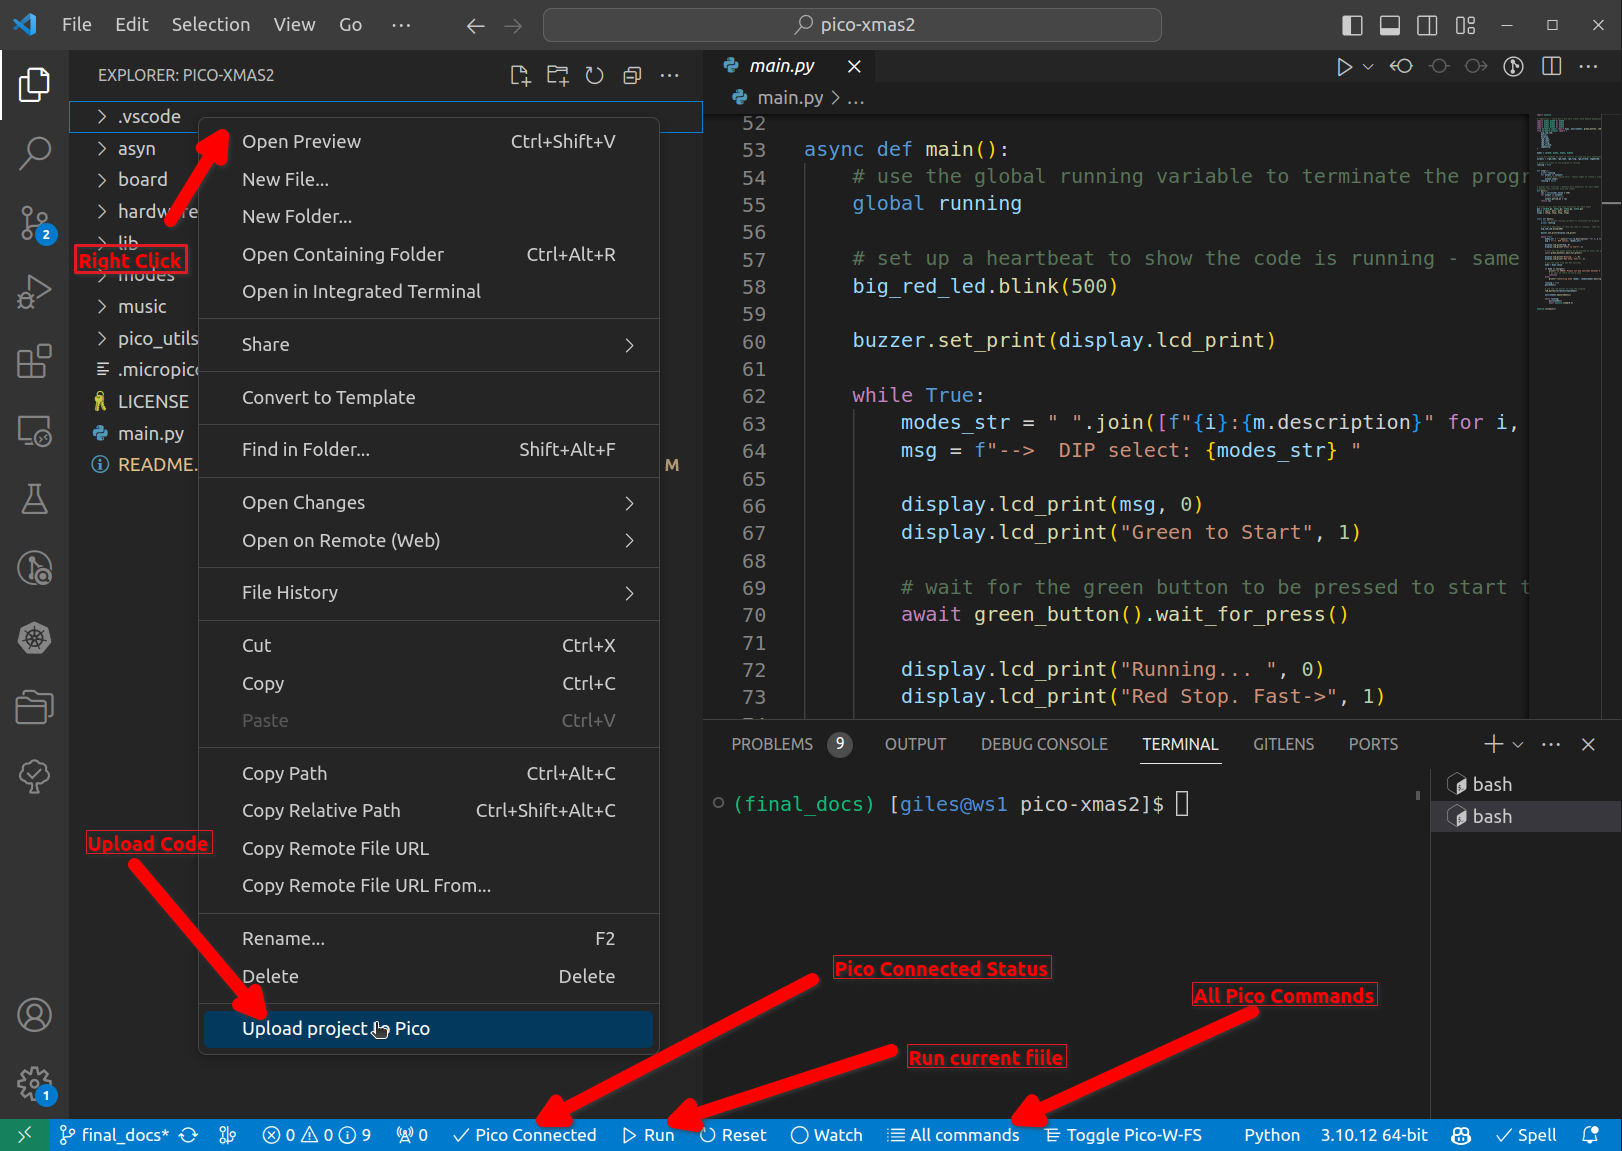Switch to the OUTPUT tab

pyautogui.click(x=915, y=744)
